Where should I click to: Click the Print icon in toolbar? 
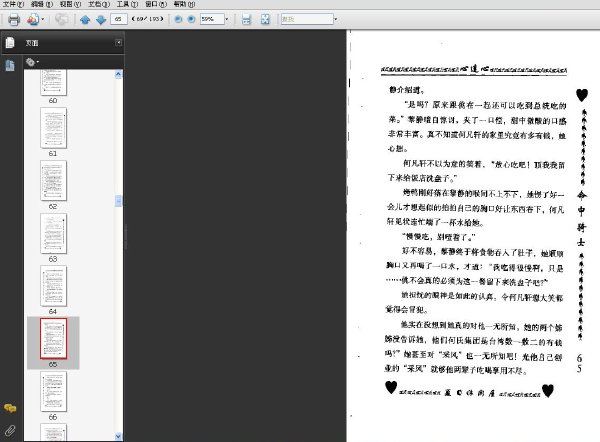14,19
